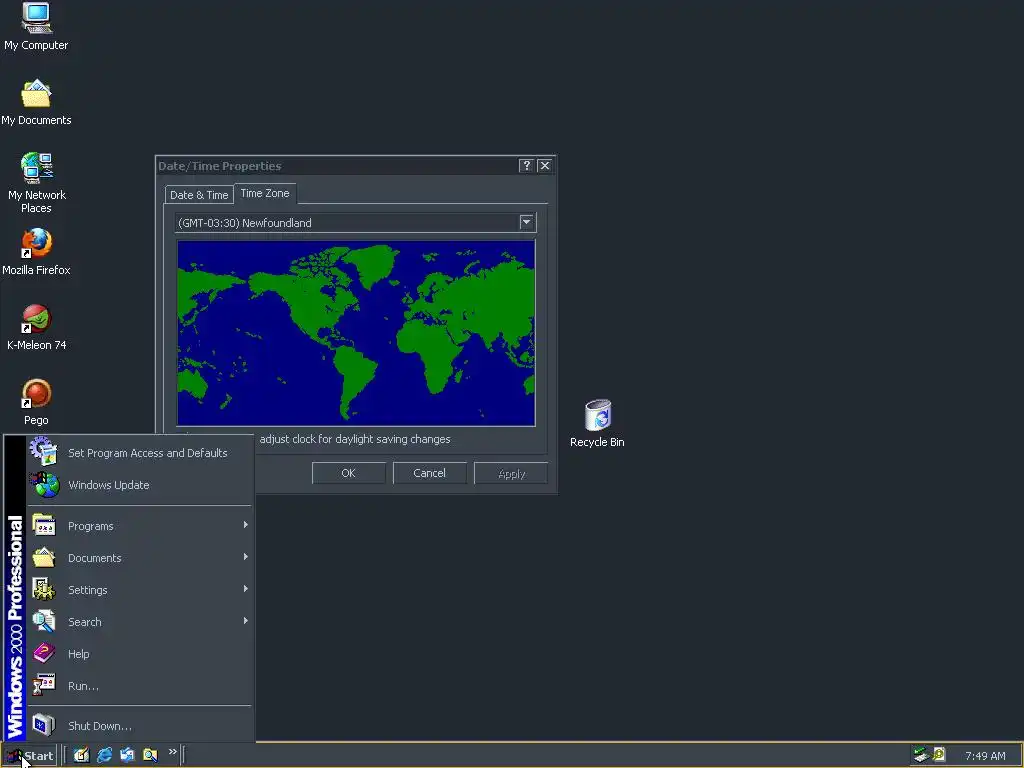Click the world time zone map
Image resolution: width=1024 pixels, height=768 pixels.
(x=356, y=333)
